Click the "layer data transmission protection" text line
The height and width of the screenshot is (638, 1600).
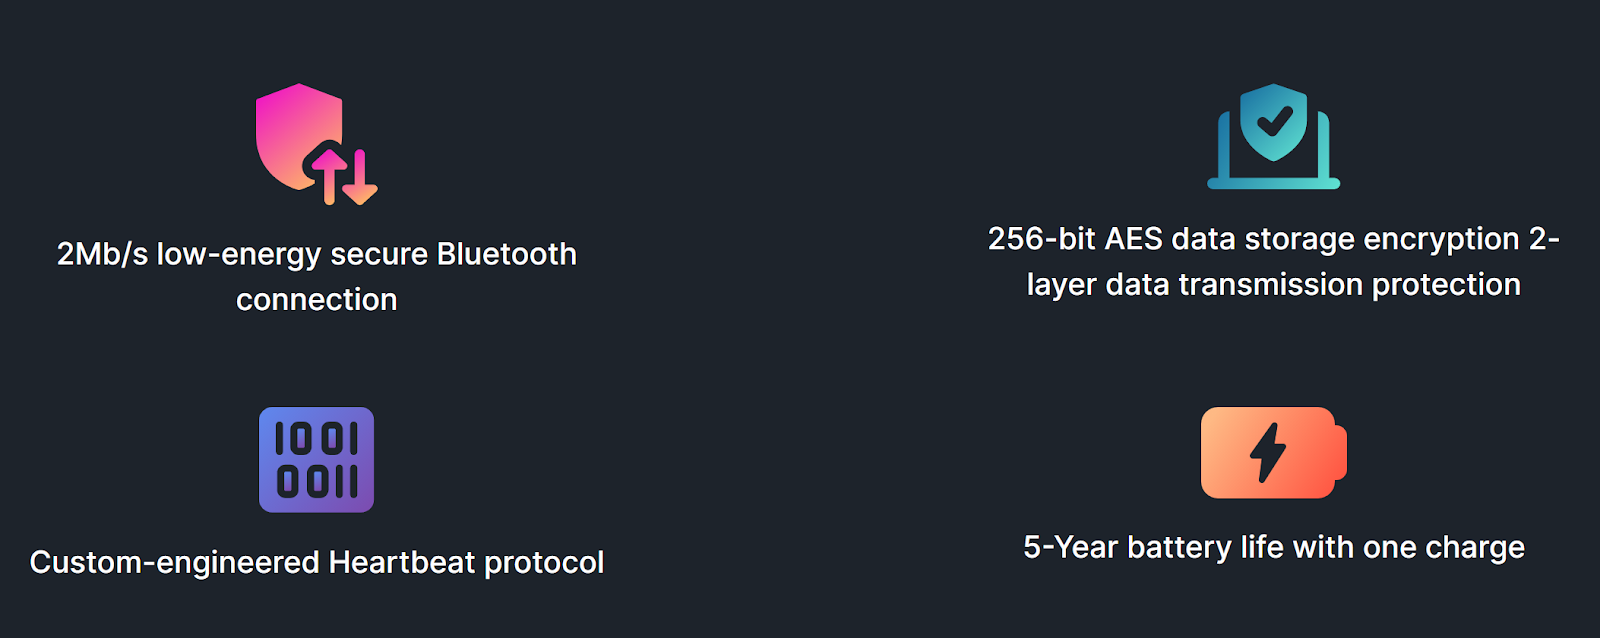(1273, 284)
